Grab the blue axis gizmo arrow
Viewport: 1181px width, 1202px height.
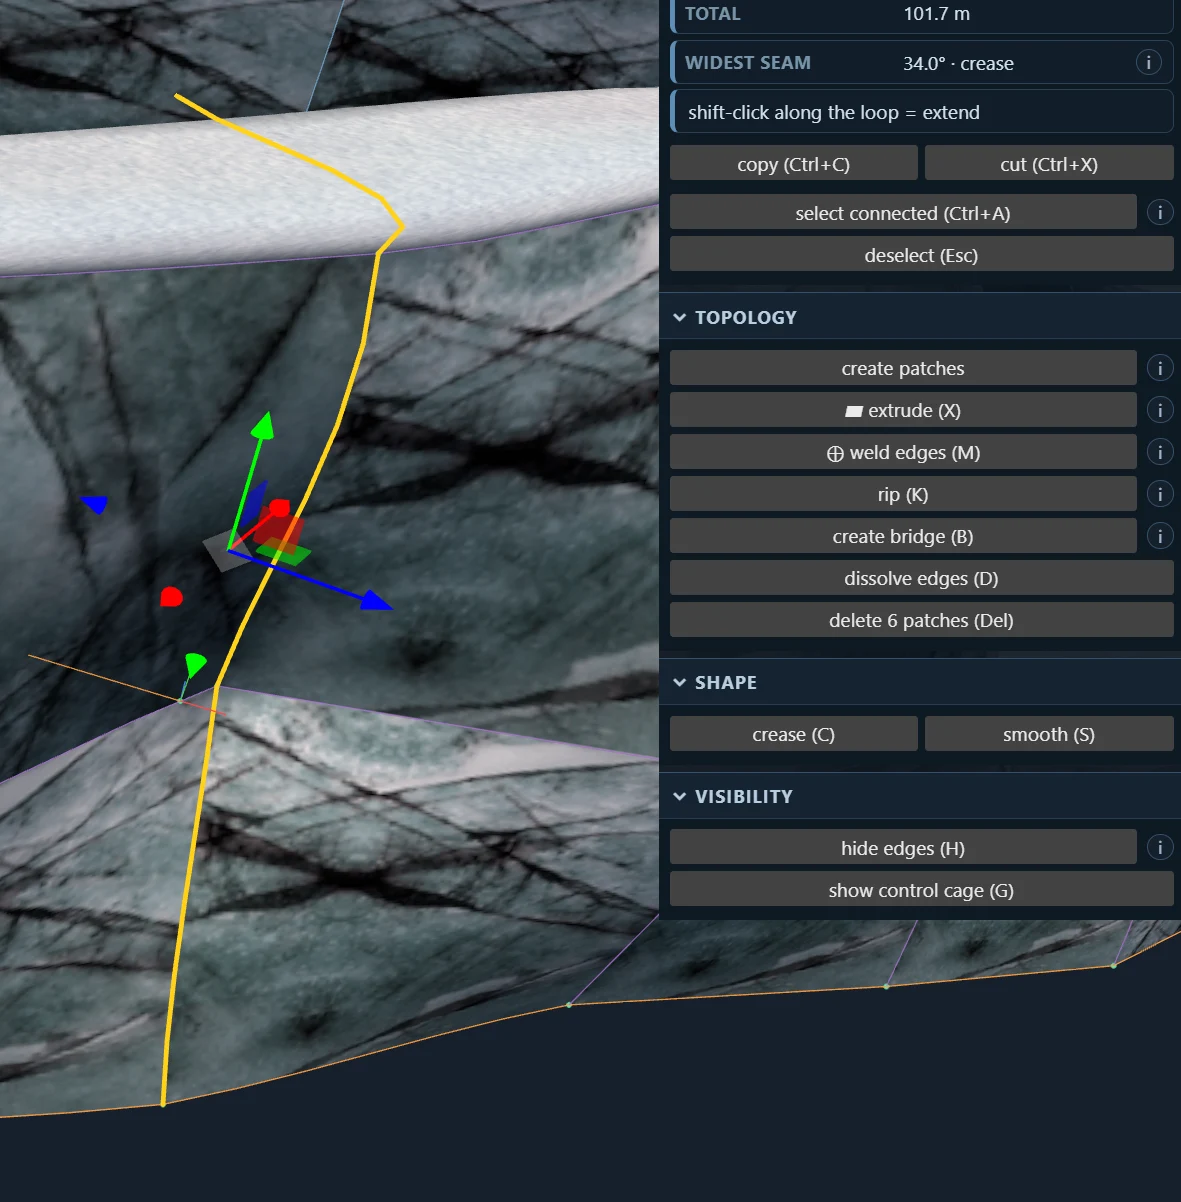(376, 599)
